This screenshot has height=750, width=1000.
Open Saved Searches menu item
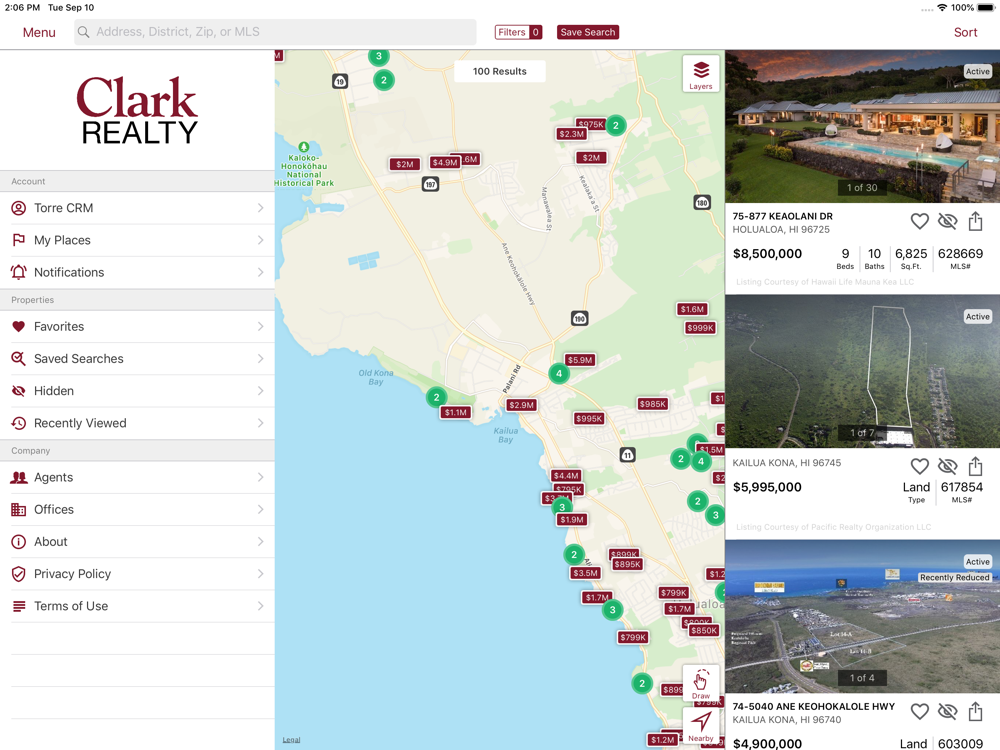coord(137,358)
